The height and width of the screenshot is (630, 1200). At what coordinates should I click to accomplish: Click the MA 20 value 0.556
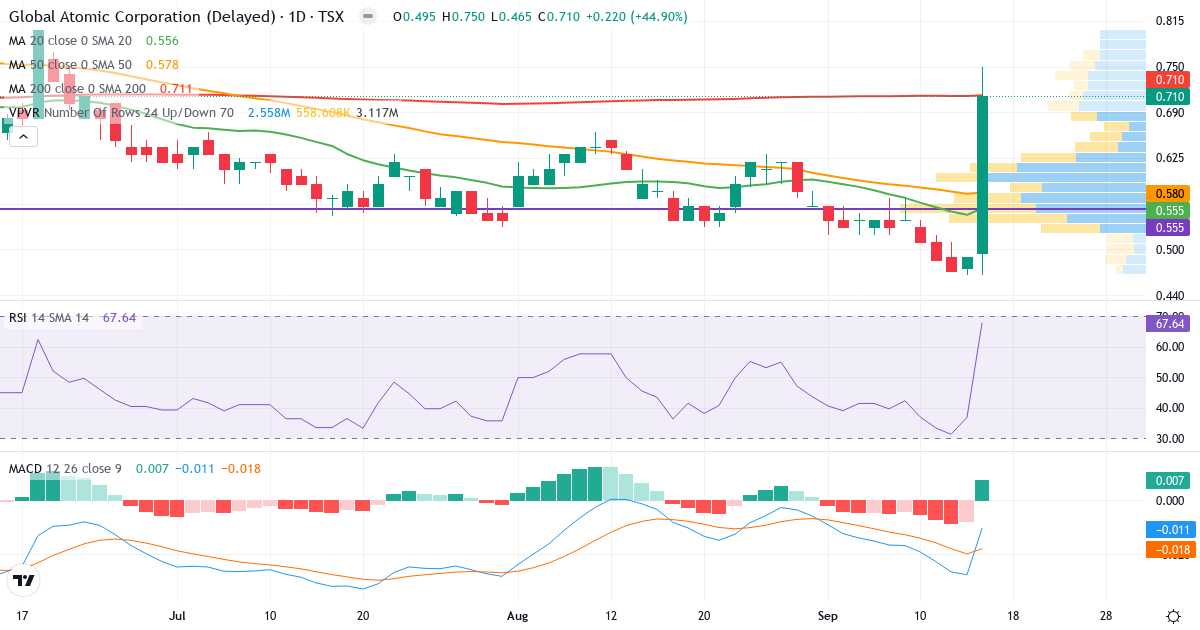point(162,41)
